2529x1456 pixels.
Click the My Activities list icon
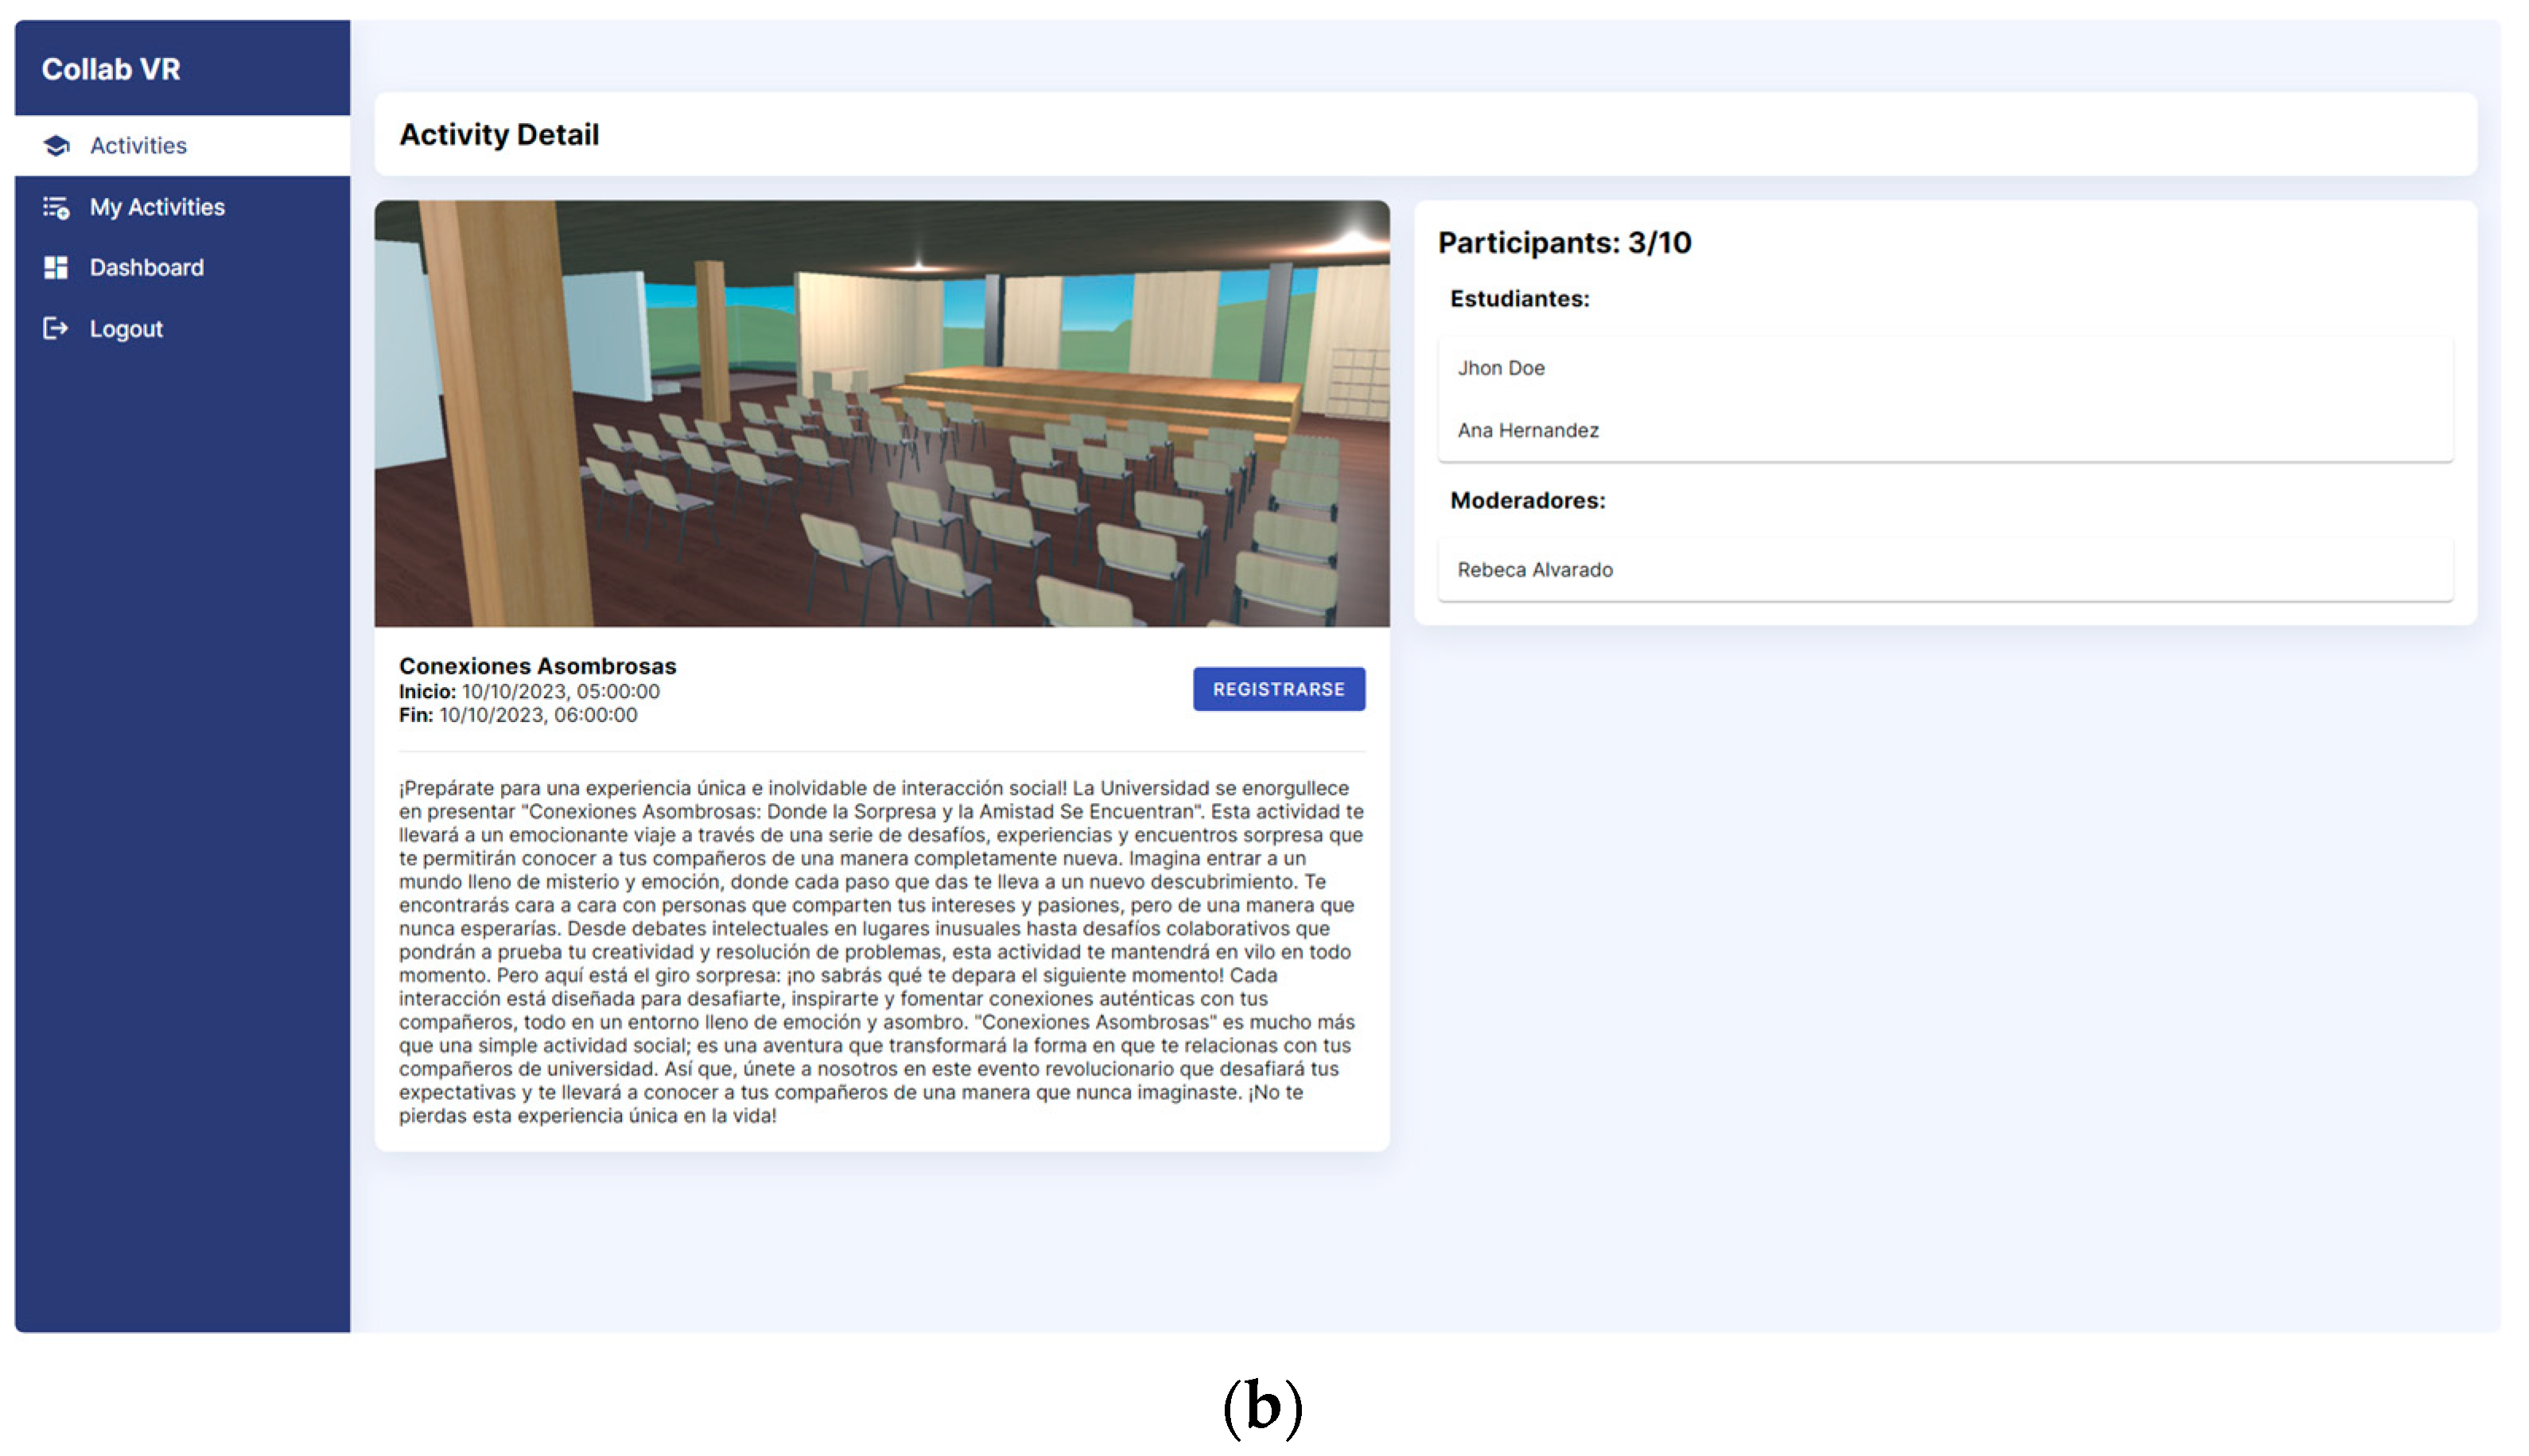coord(56,207)
